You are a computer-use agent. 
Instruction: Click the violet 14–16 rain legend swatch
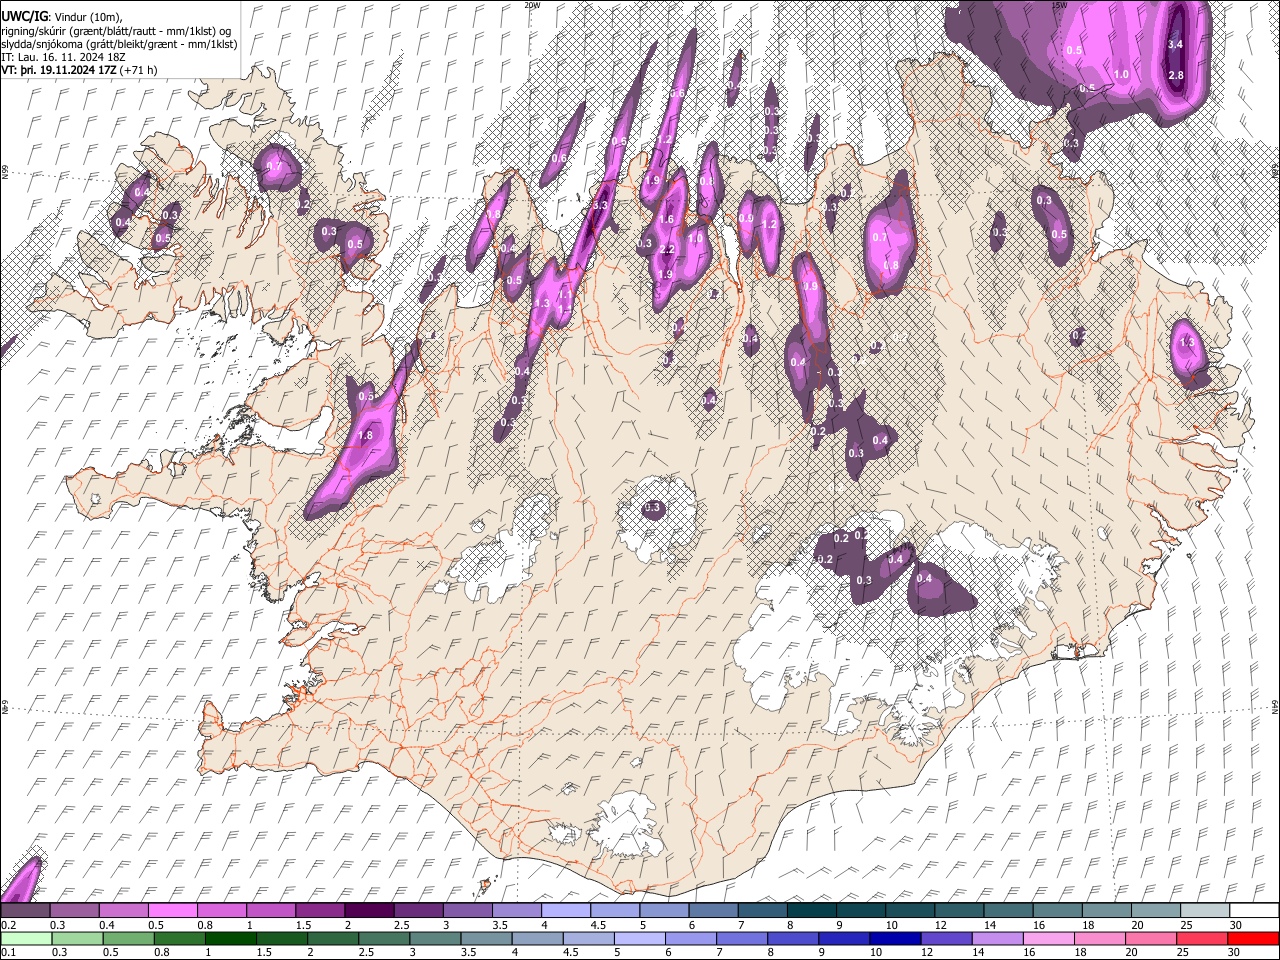pos(997,938)
